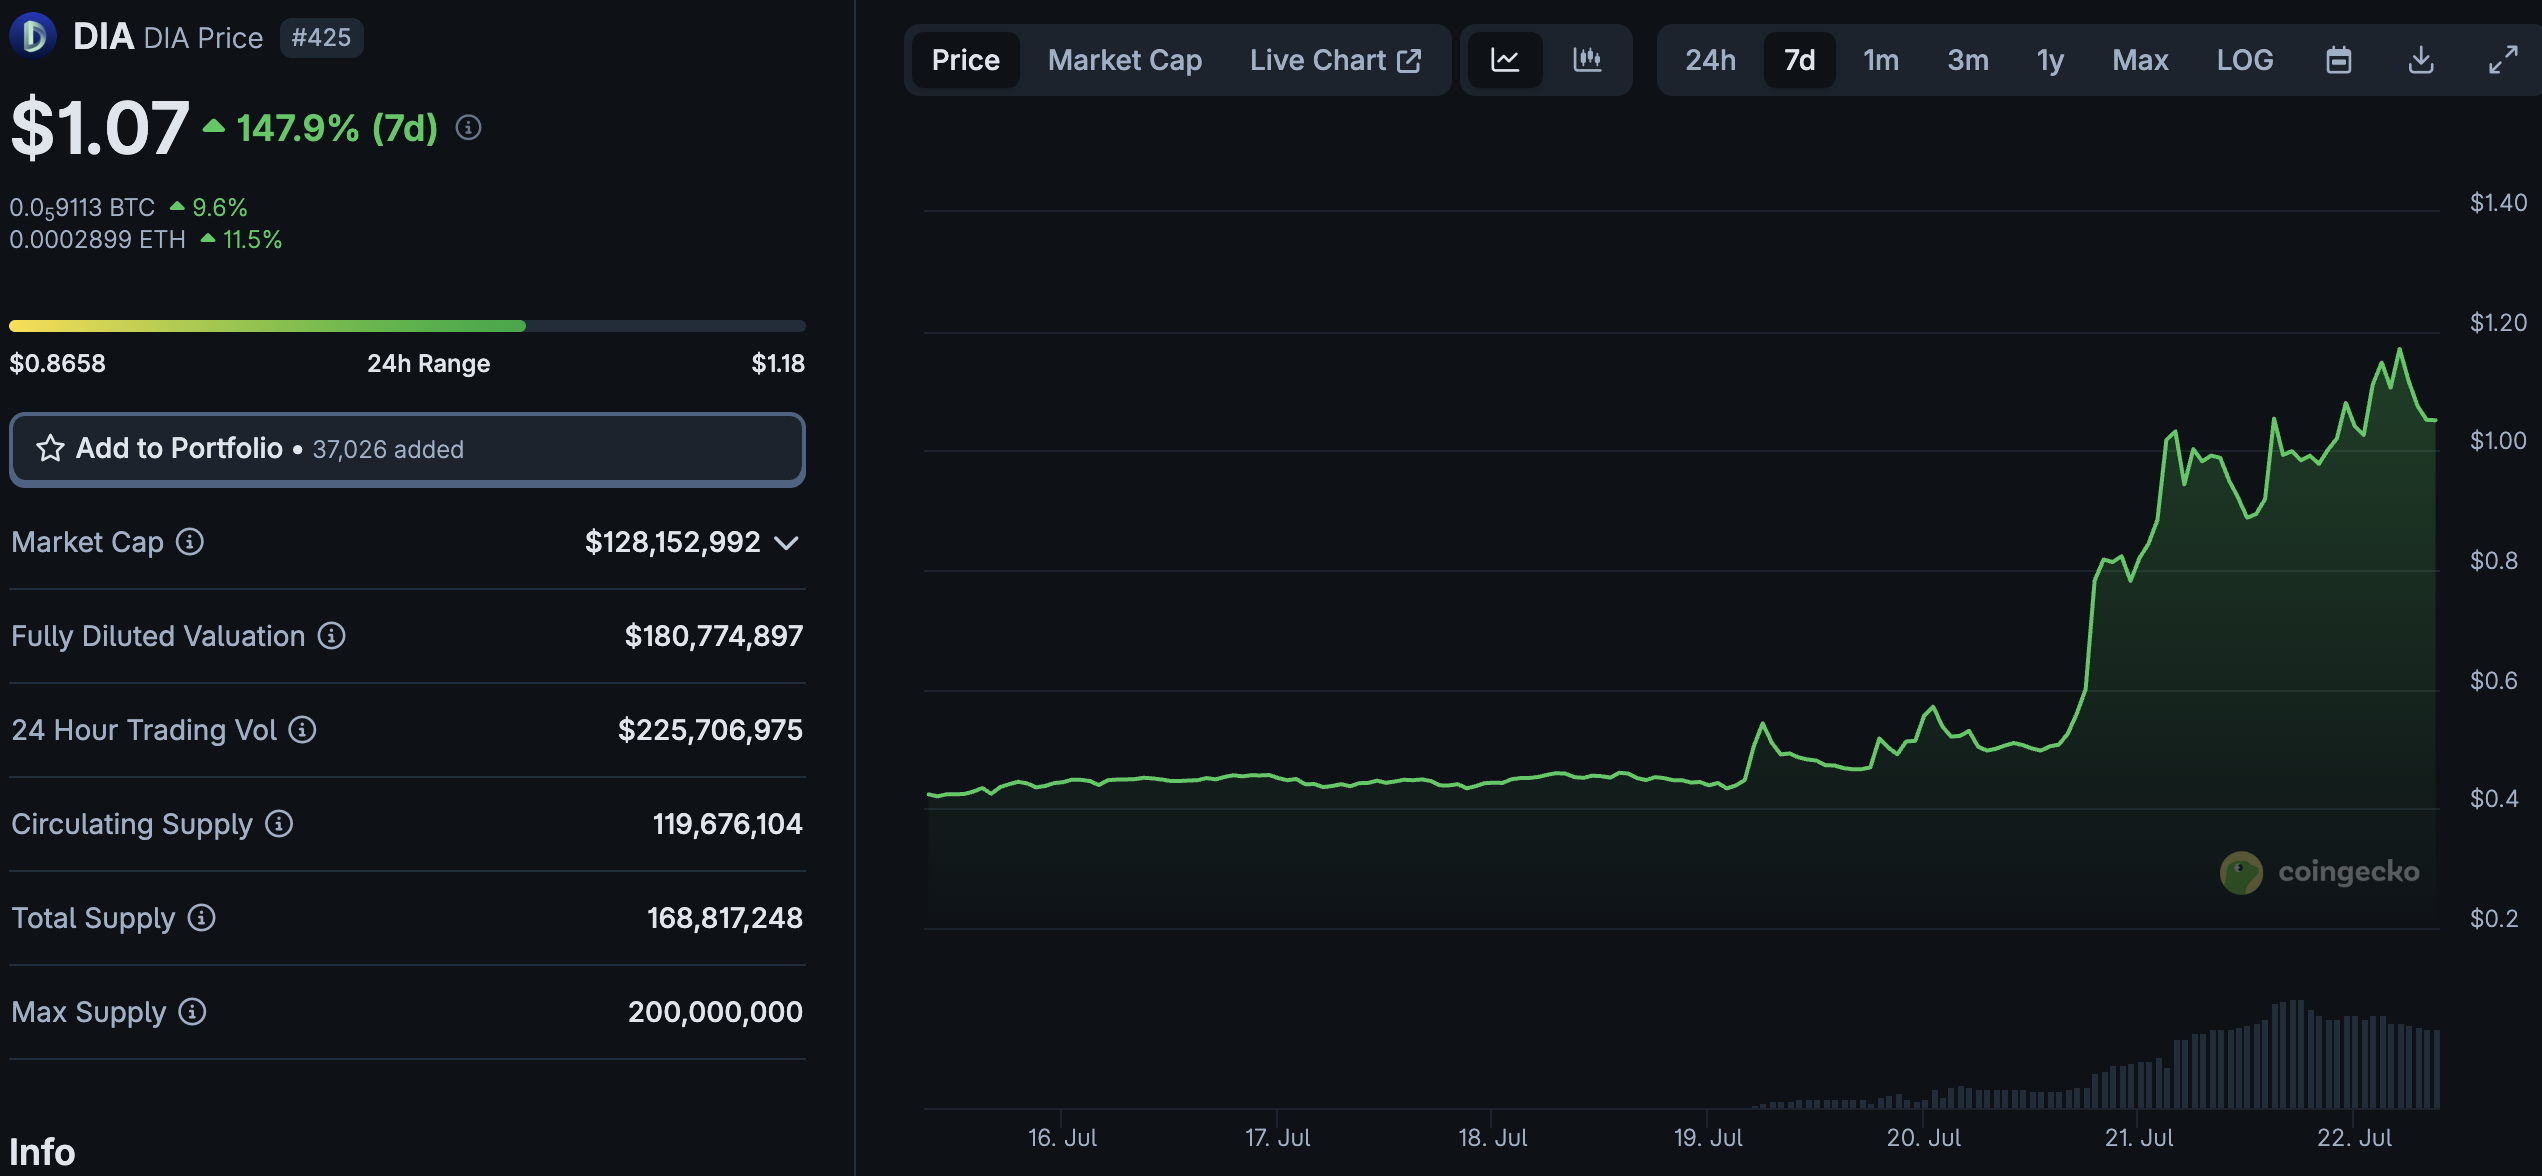Click the 24h Range progress bar
The image size is (2542, 1176).
tap(406, 325)
